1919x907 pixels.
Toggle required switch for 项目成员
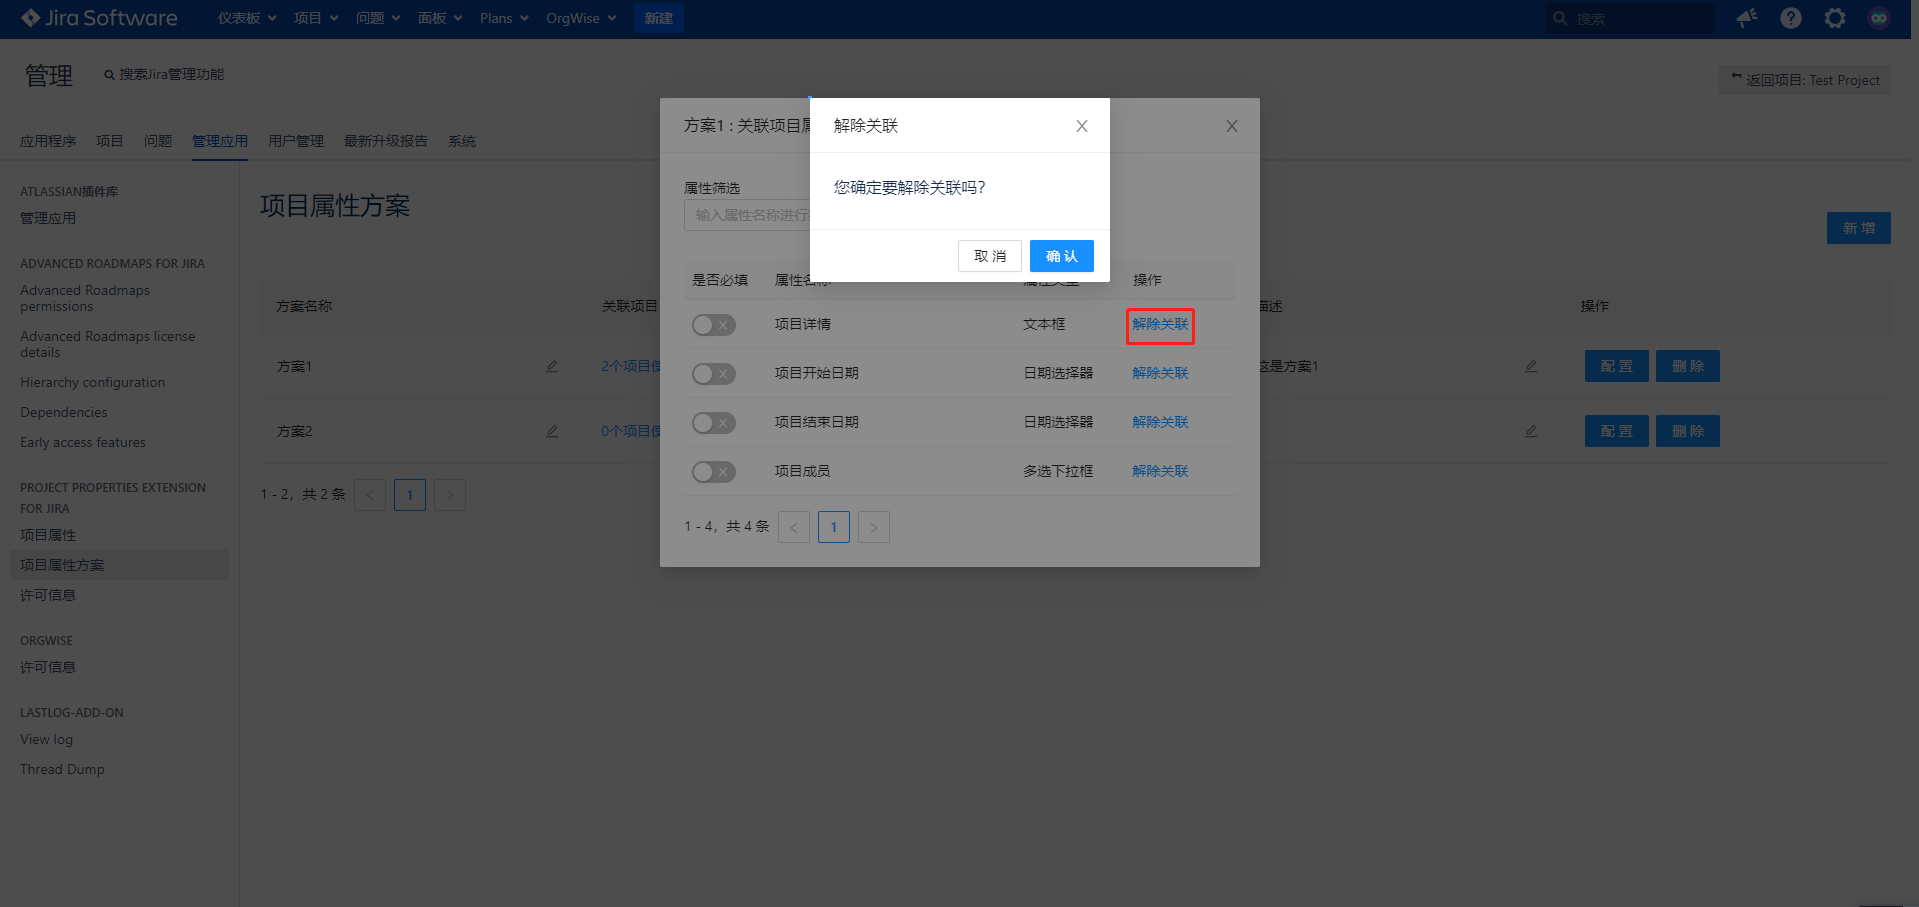coord(713,472)
